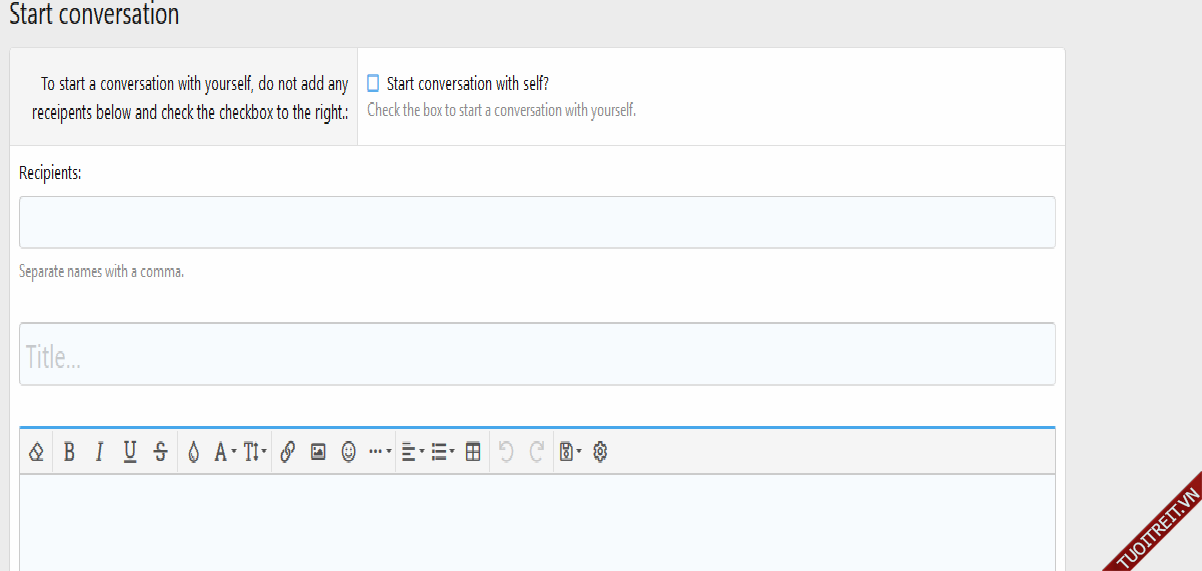
Task: Open the font size dropdown
Action: tap(255, 452)
